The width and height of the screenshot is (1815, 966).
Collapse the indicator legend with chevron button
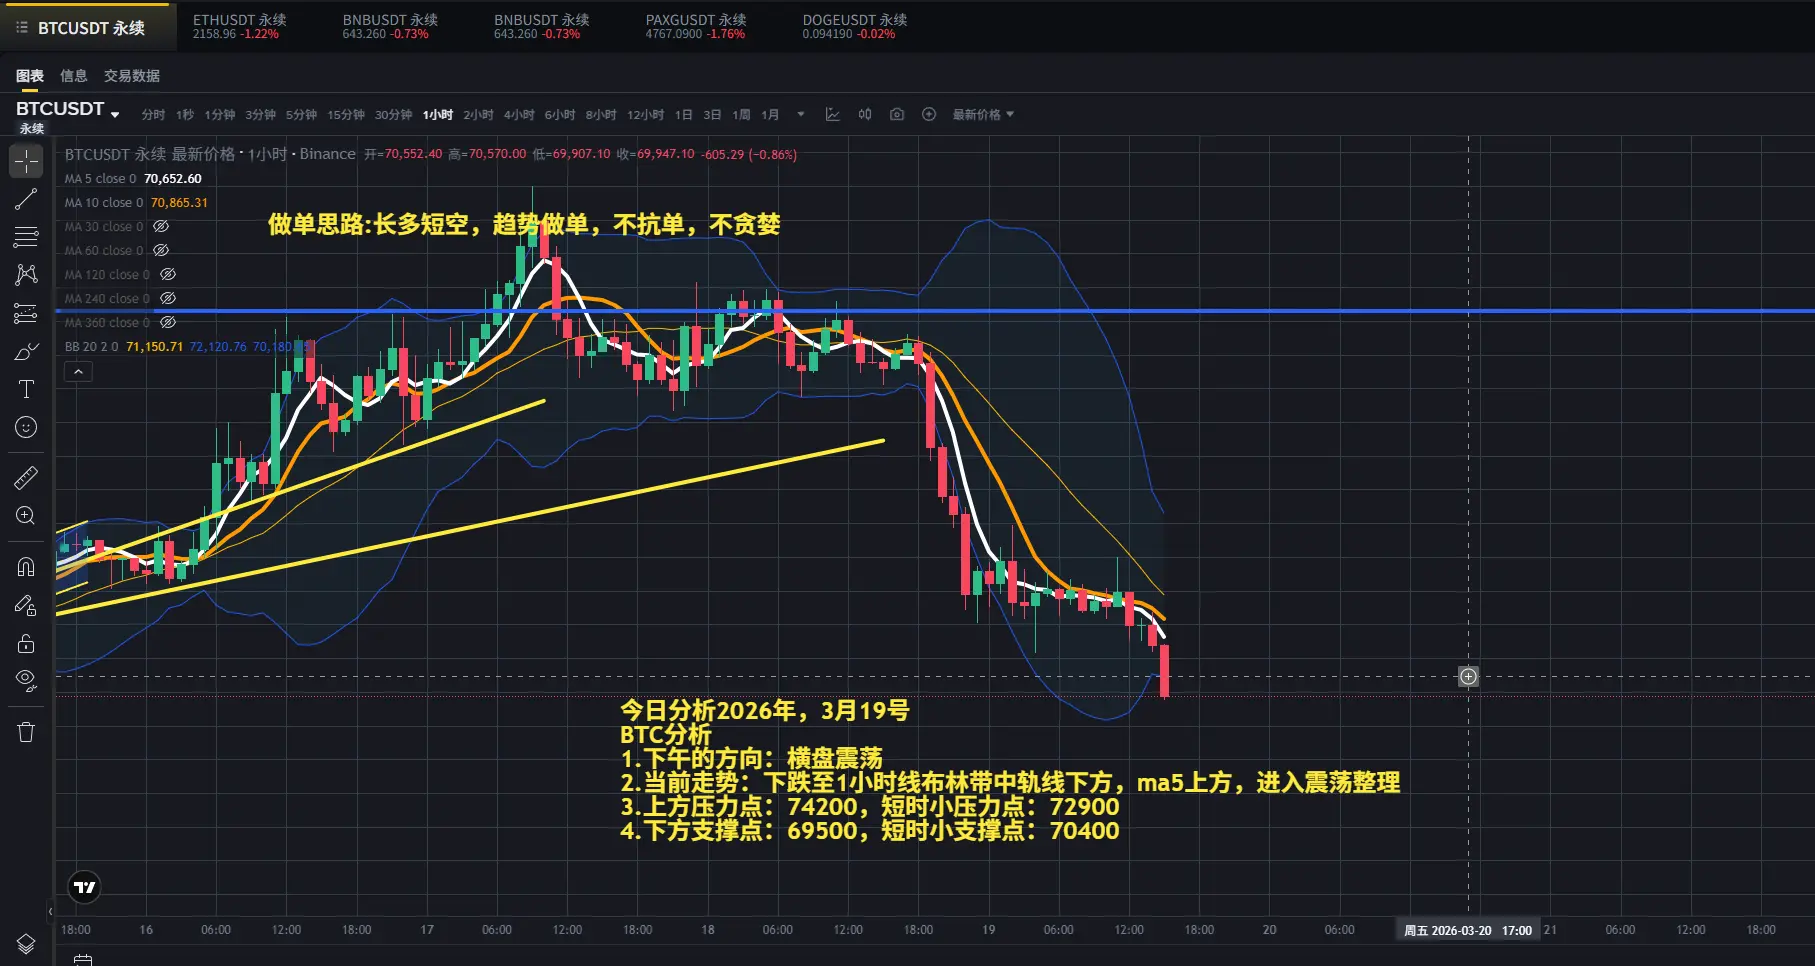click(x=78, y=372)
